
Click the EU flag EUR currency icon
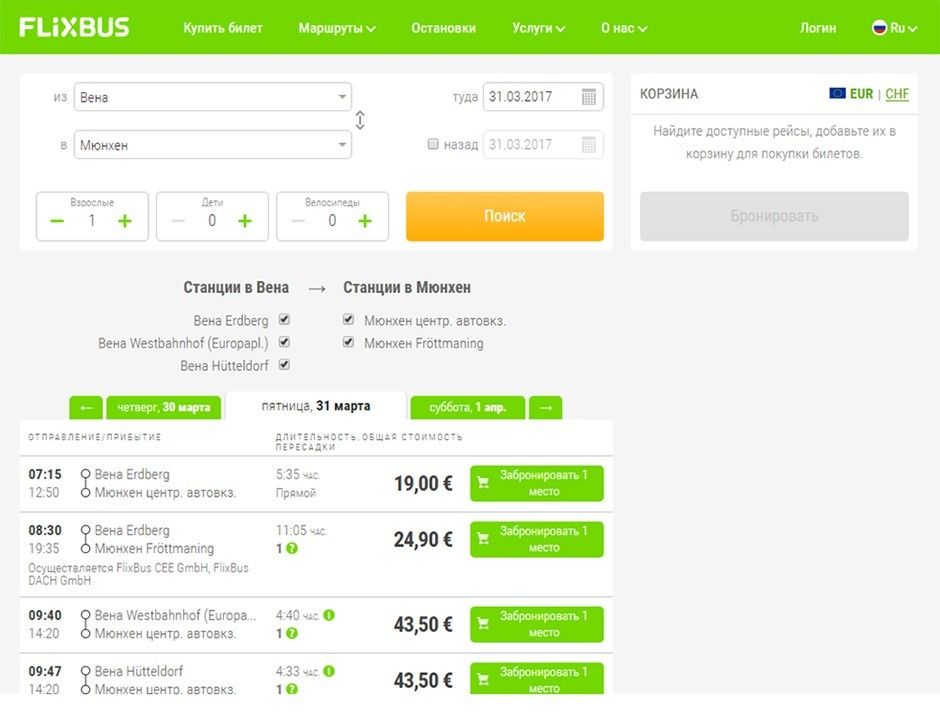point(837,93)
